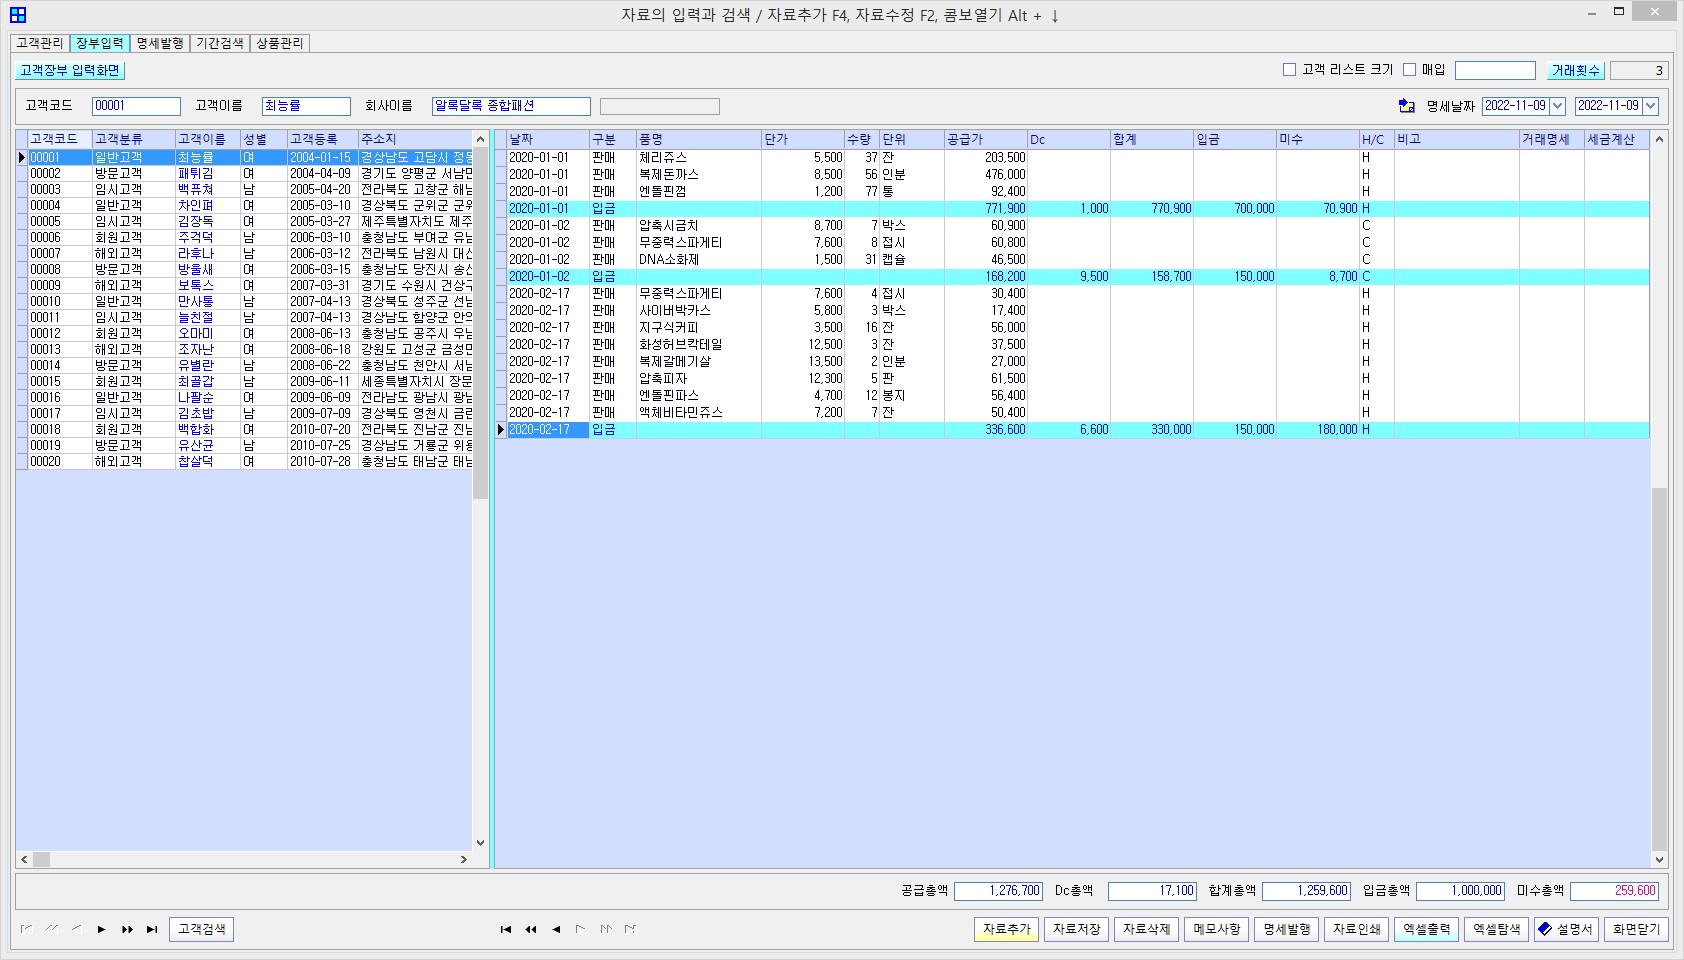This screenshot has width=1684, height=960.
Task: Click the blue arrow icon beside 명세날짜
Action: coord(1406,106)
